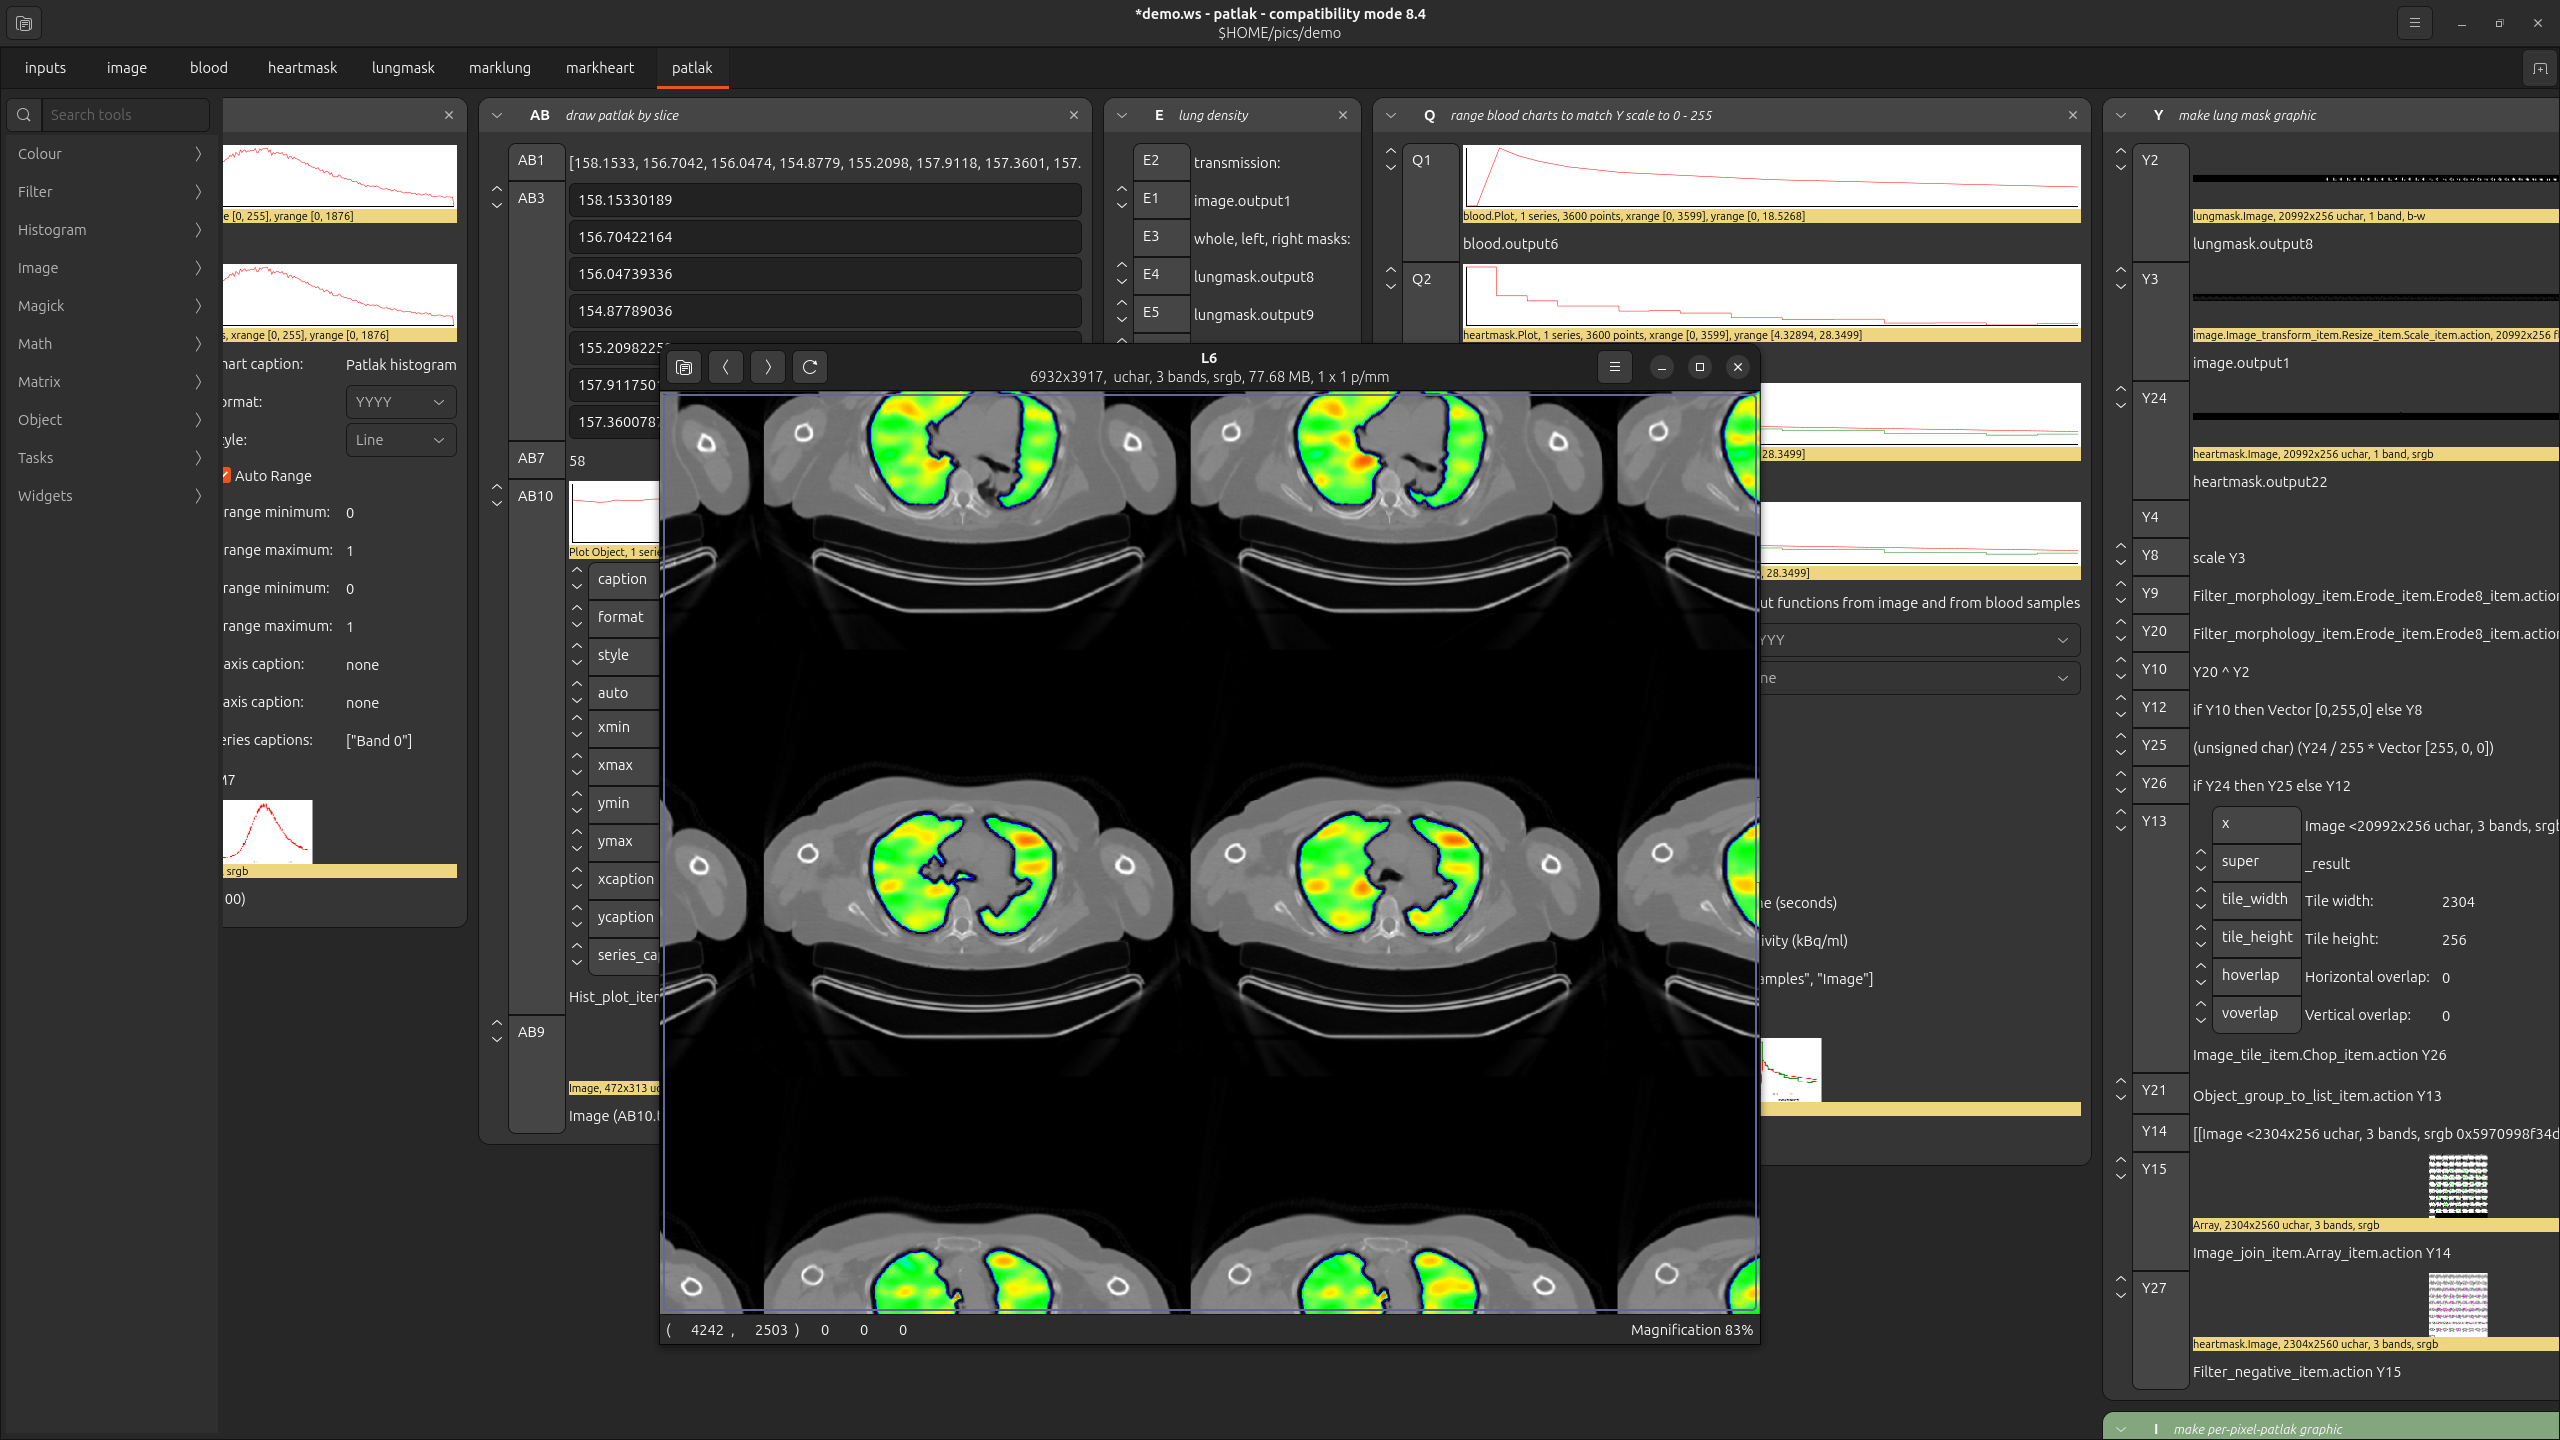Open the L6 image window duplicate icon
2560x1440 pixels.
(684, 367)
